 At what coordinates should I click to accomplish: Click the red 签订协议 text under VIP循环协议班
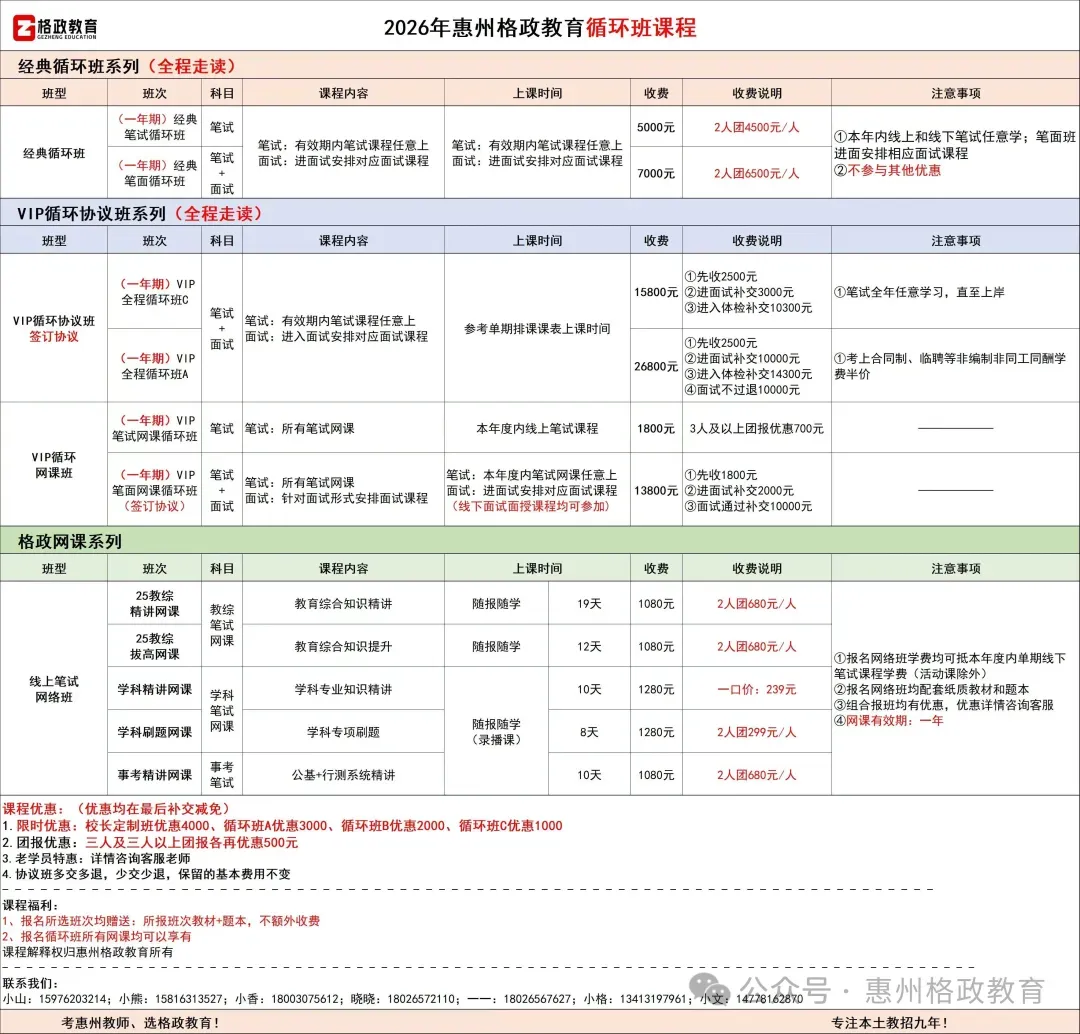pos(54,337)
